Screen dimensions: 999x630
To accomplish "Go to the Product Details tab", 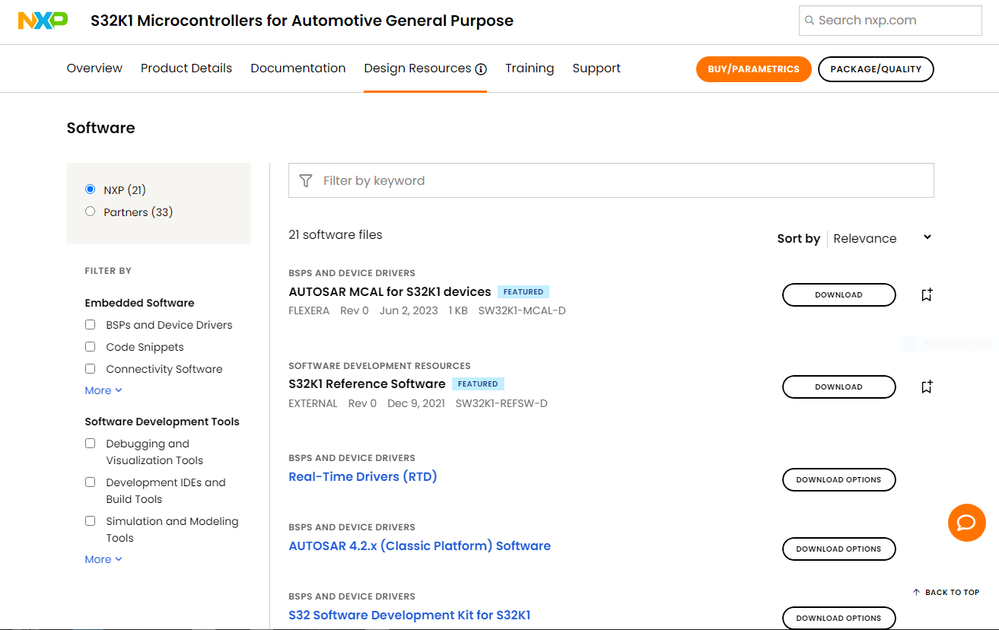I will click(186, 68).
